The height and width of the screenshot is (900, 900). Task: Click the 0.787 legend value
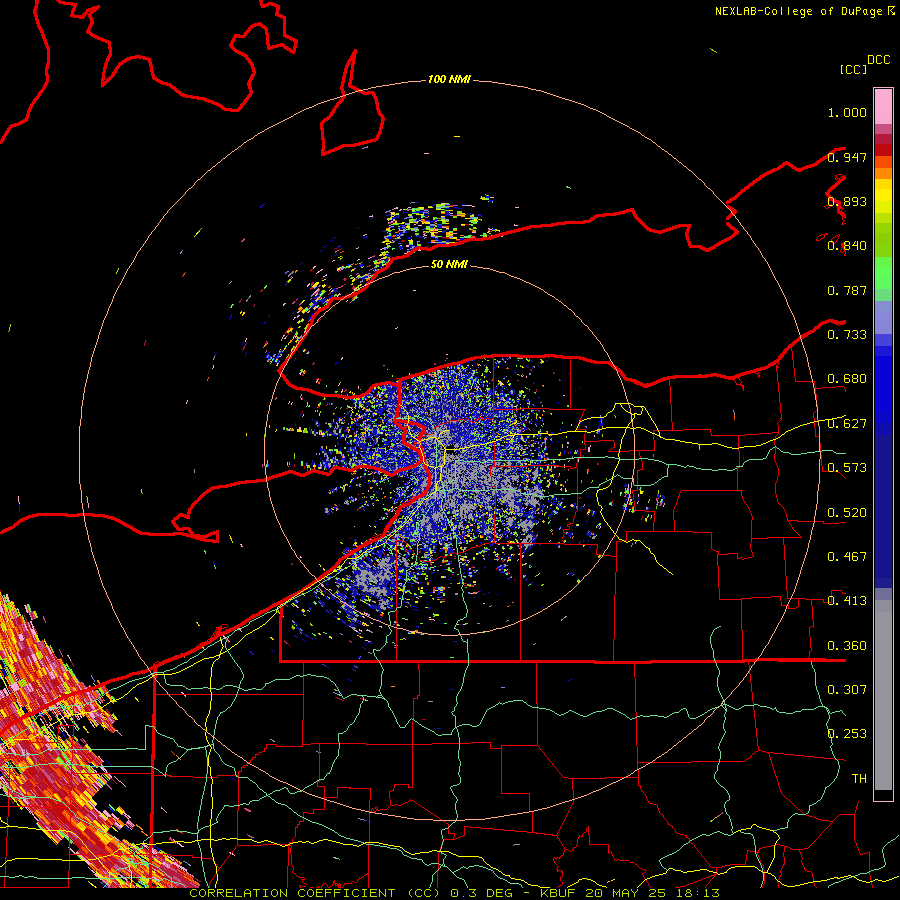point(847,290)
